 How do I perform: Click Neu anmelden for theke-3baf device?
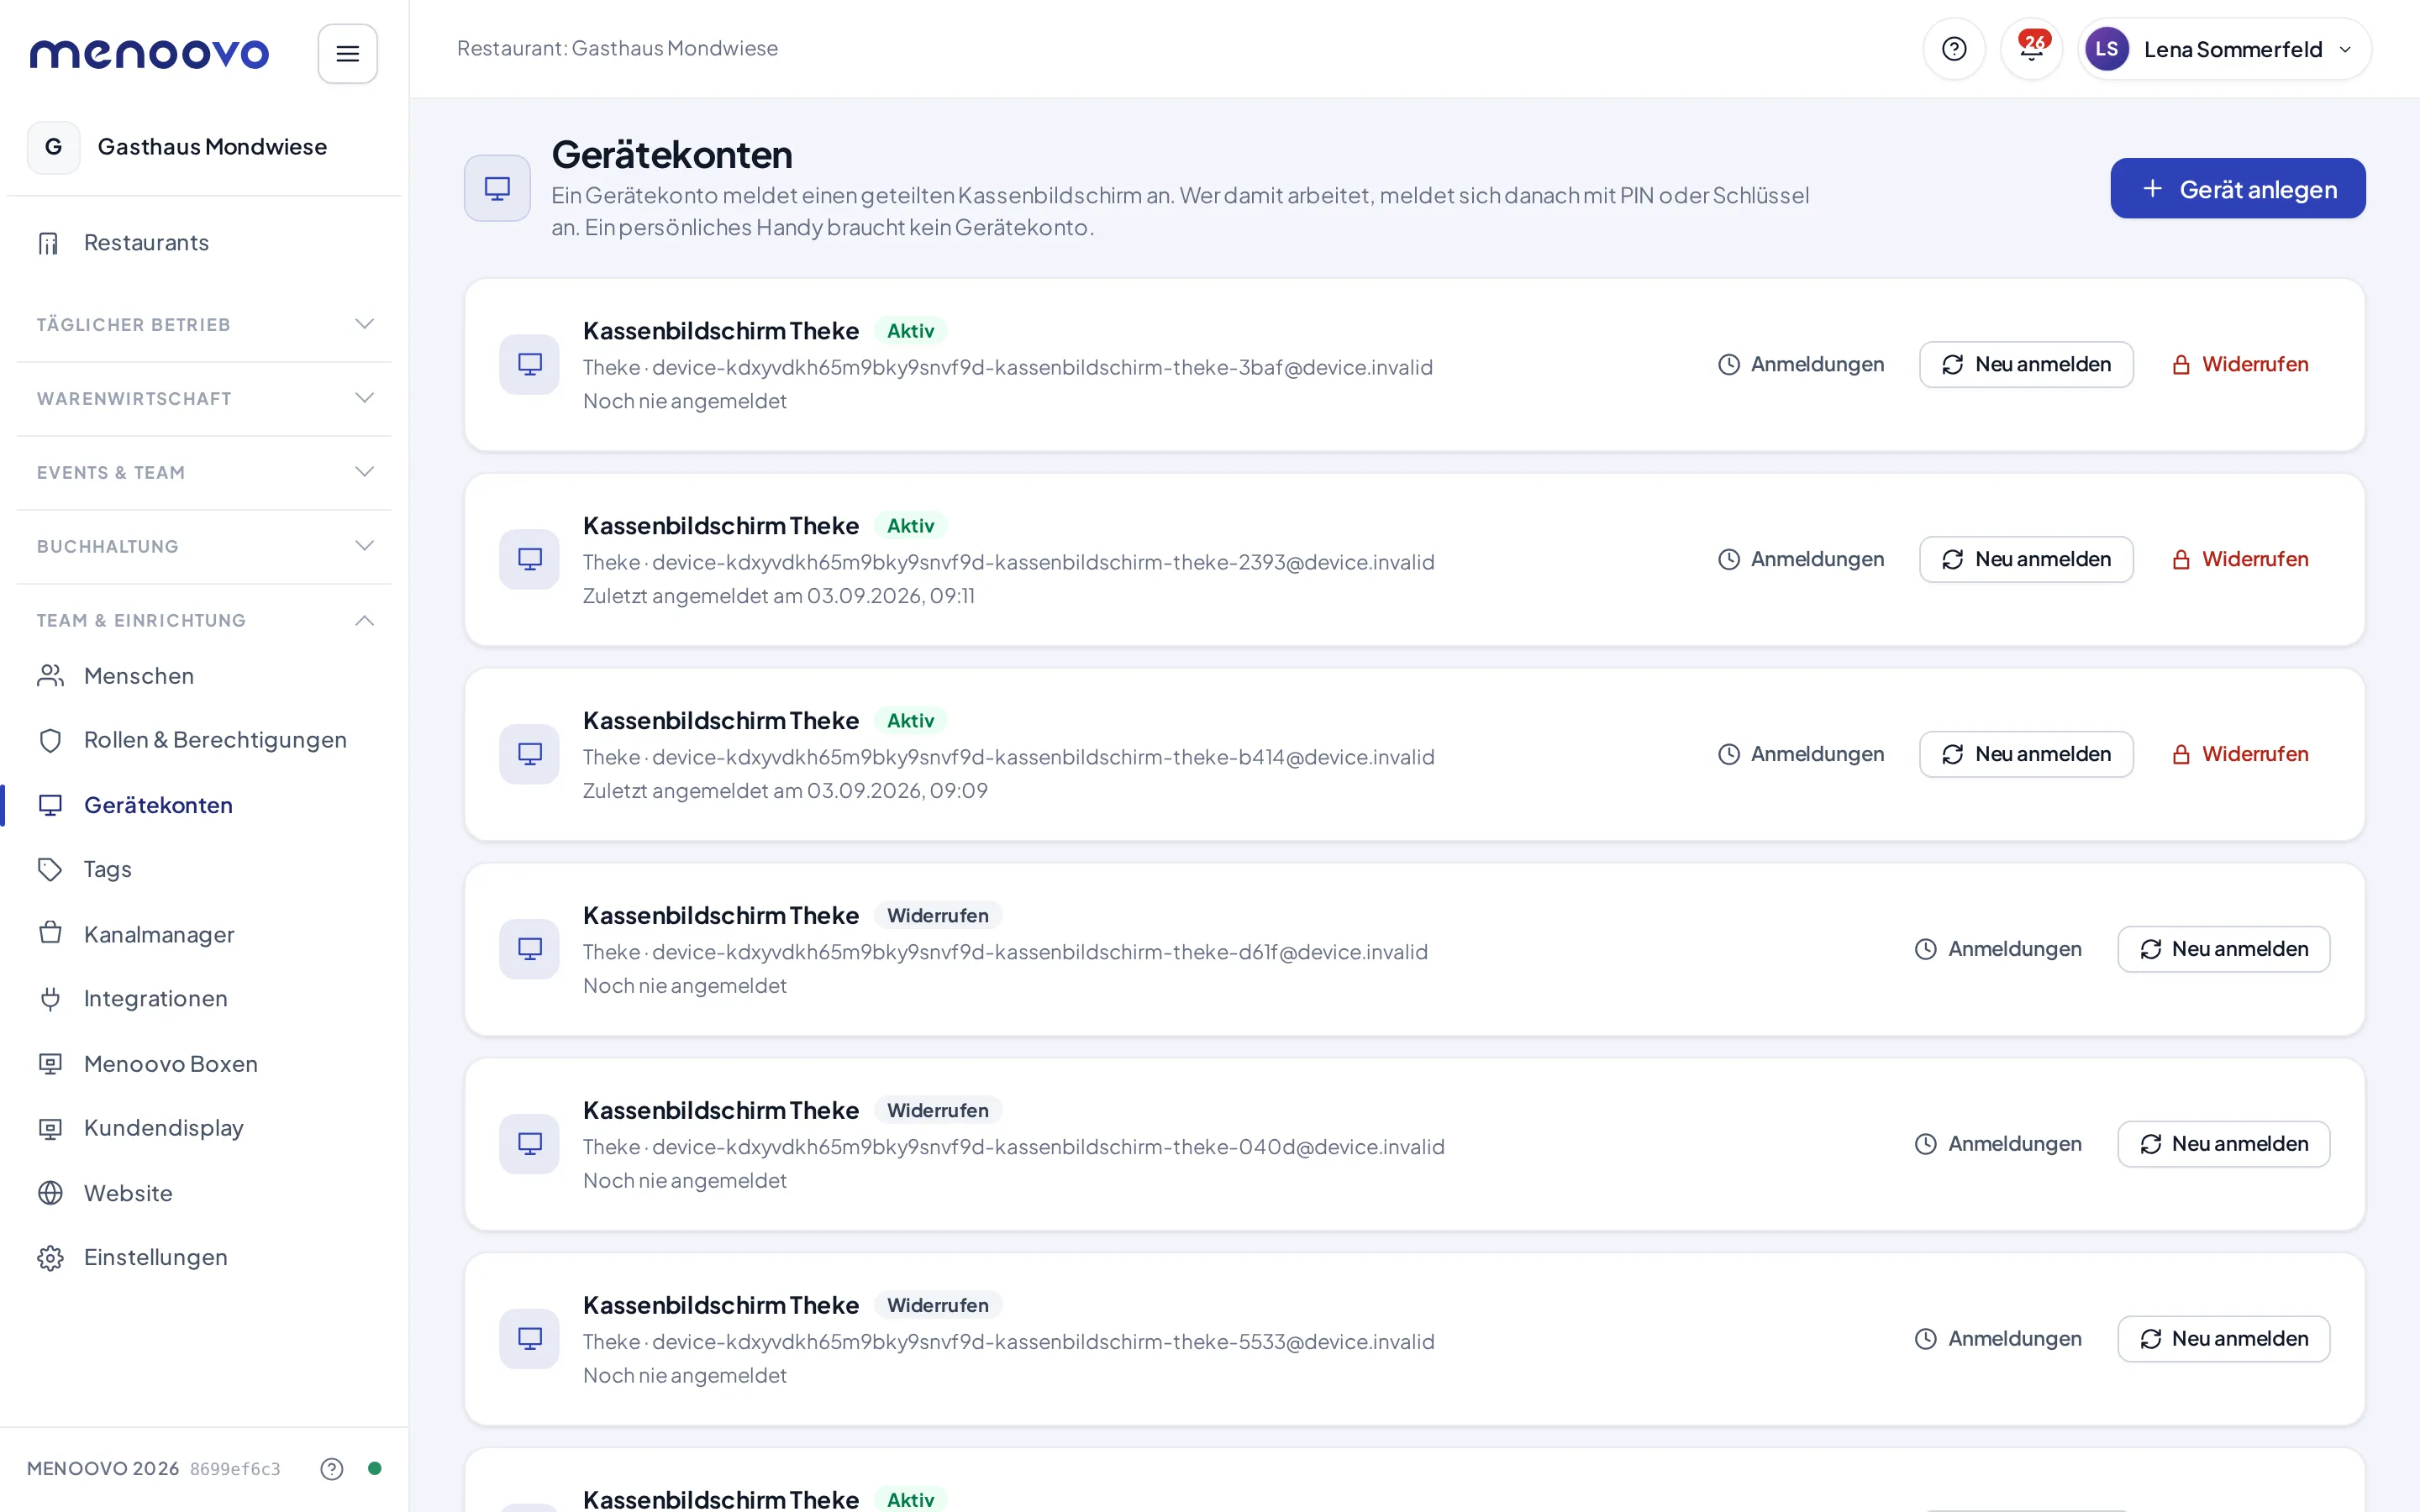tap(2026, 364)
